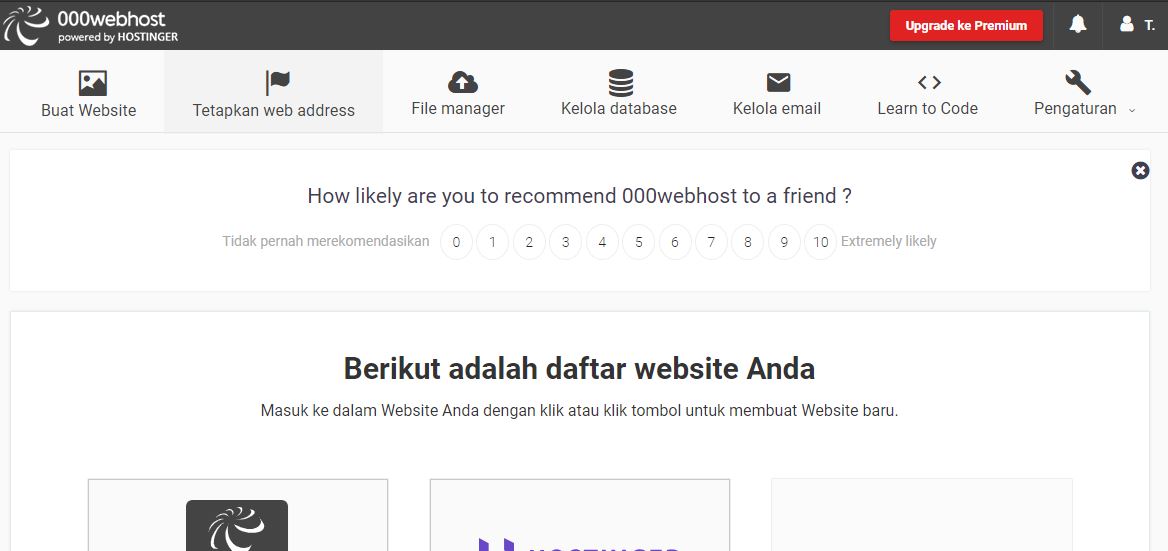Screen dimensions: 1168x551
Task: Click the database stack icon
Action: coord(620,83)
